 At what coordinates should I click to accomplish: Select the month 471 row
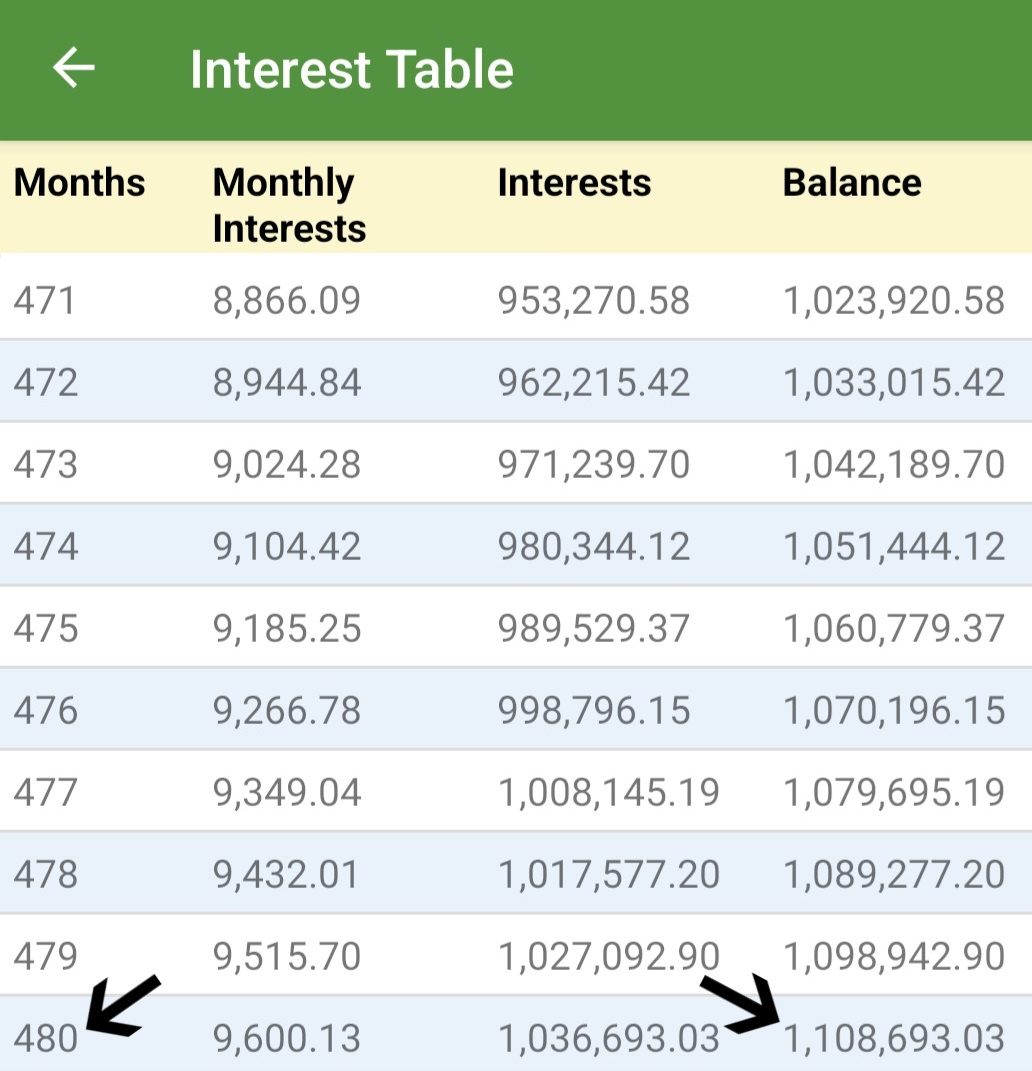coord(45,300)
